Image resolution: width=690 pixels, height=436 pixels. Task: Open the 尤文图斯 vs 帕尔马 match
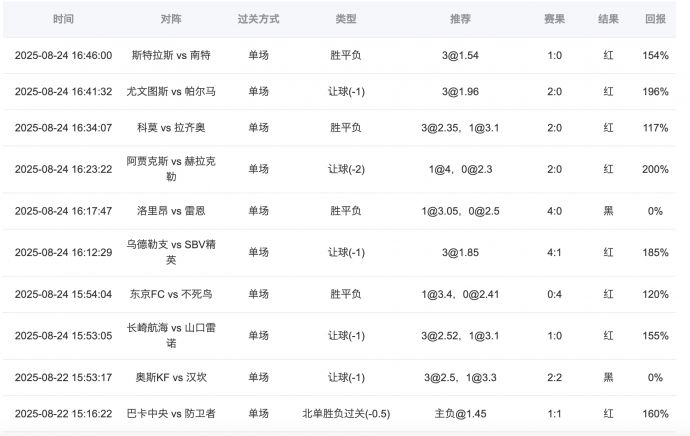pyautogui.click(x=171, y=92)
